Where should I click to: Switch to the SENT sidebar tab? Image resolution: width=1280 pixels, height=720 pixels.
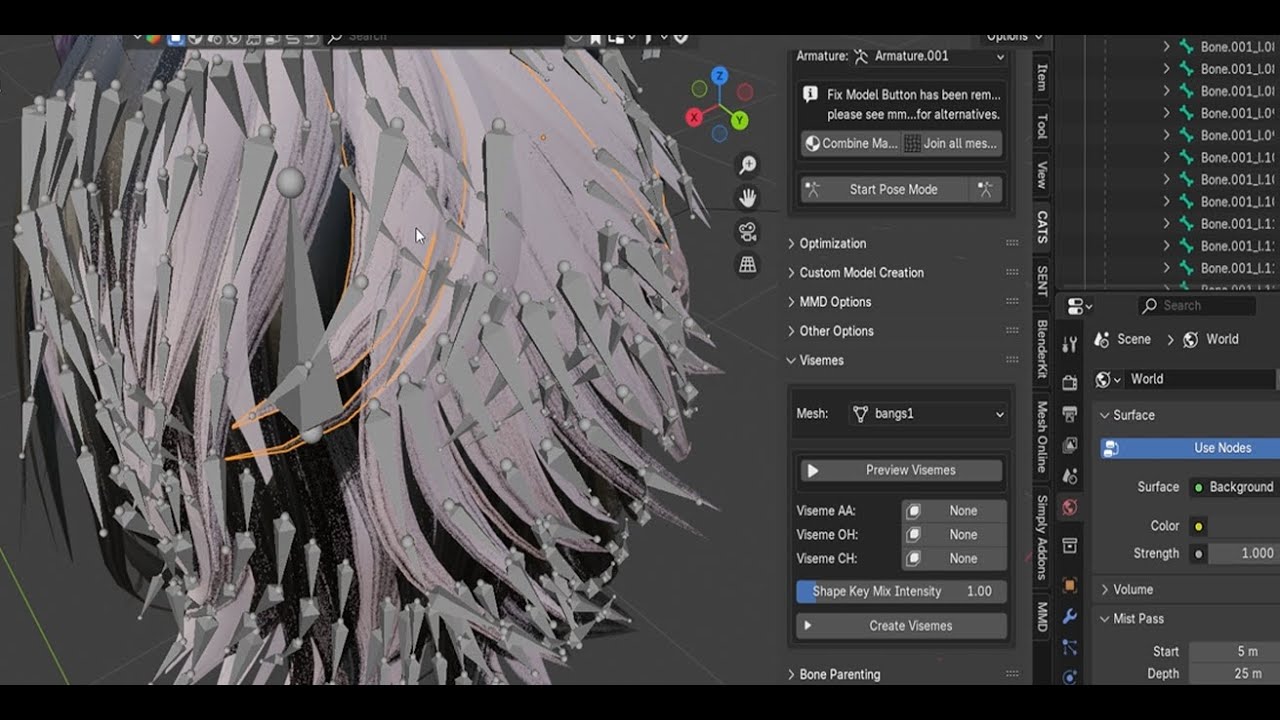coord(1042,281)
